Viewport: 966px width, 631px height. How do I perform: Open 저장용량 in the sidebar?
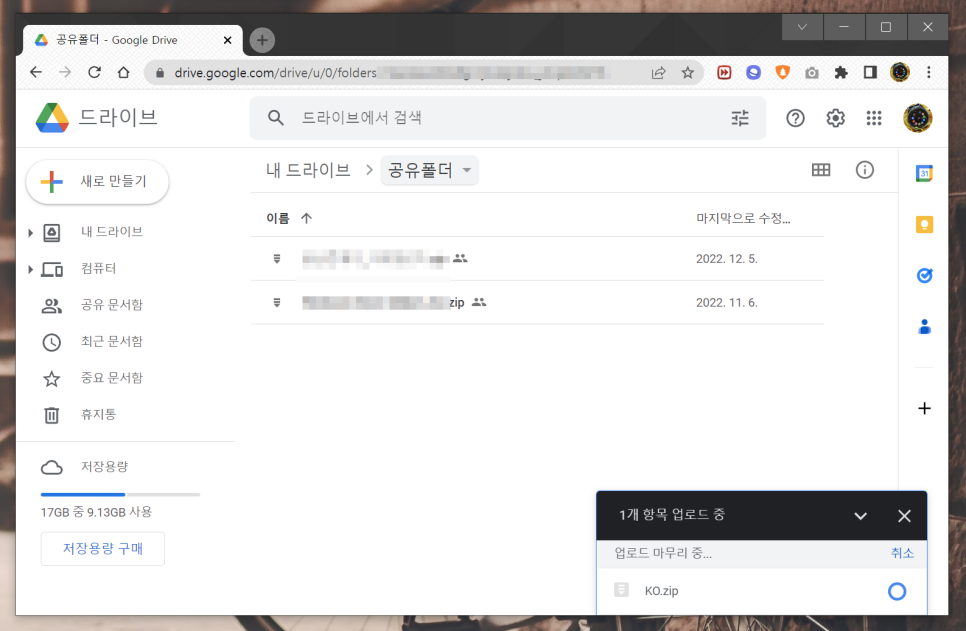(104, 466)
